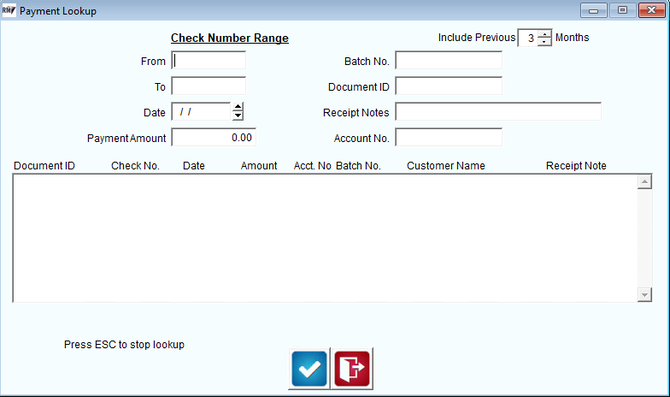Click the Account No. input field

[x=449, y=138]
